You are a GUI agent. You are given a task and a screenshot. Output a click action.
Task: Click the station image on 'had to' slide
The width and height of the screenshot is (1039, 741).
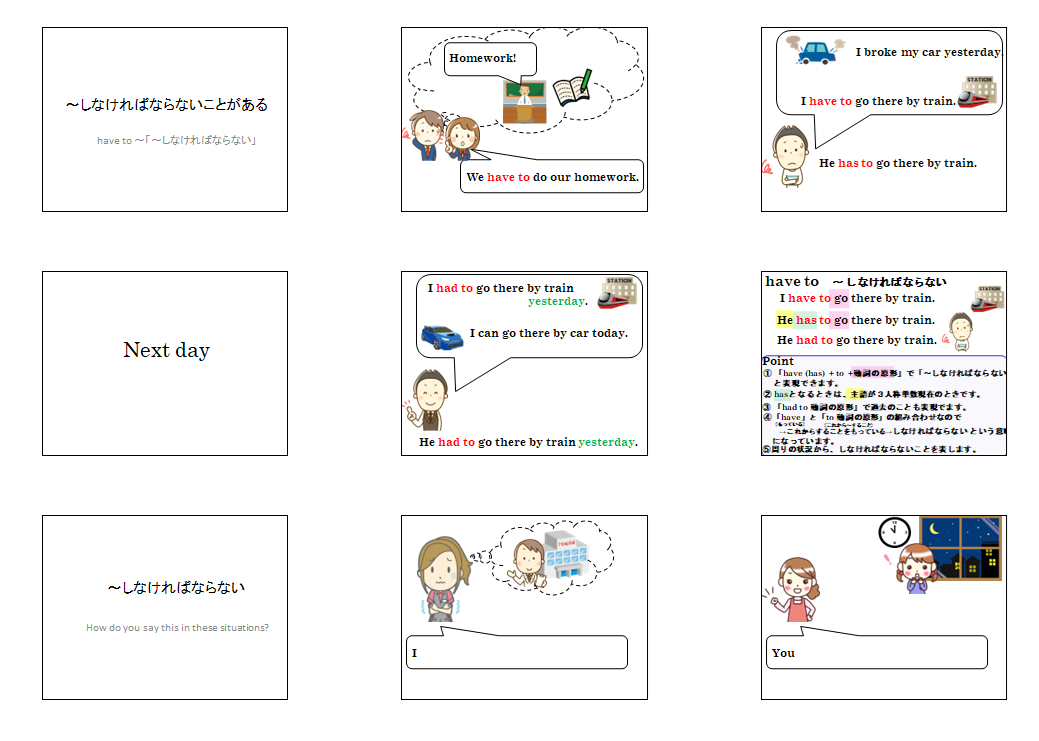tap(618, 293)
